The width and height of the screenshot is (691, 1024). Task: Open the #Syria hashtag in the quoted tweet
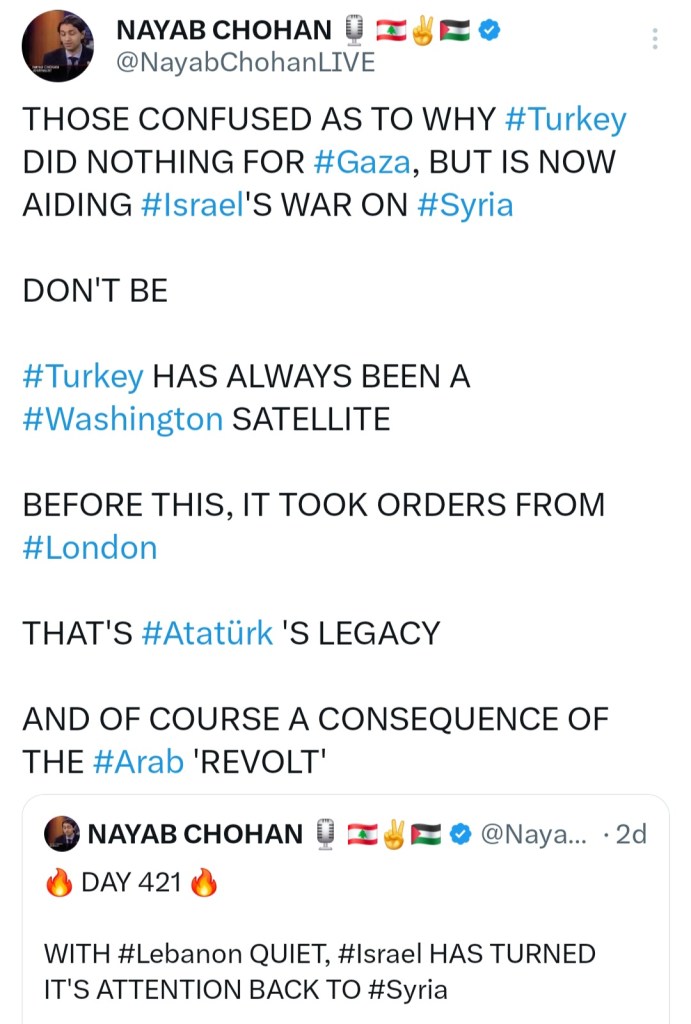[407, 990]
